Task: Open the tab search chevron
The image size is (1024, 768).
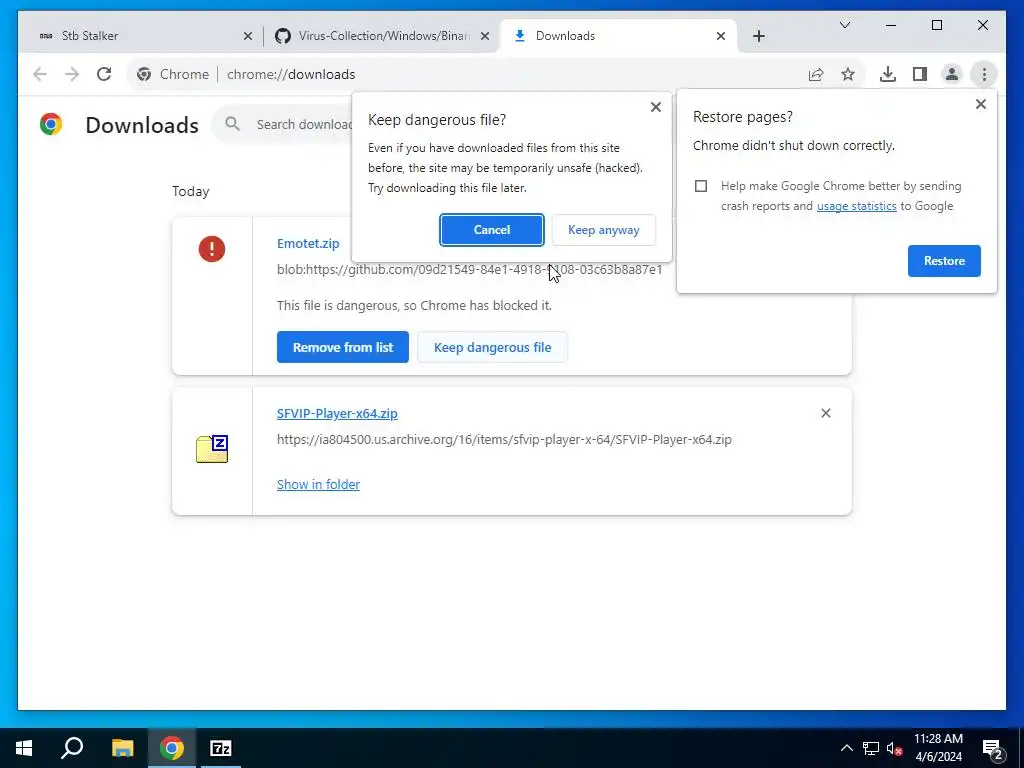Action: tap(844, 25)
